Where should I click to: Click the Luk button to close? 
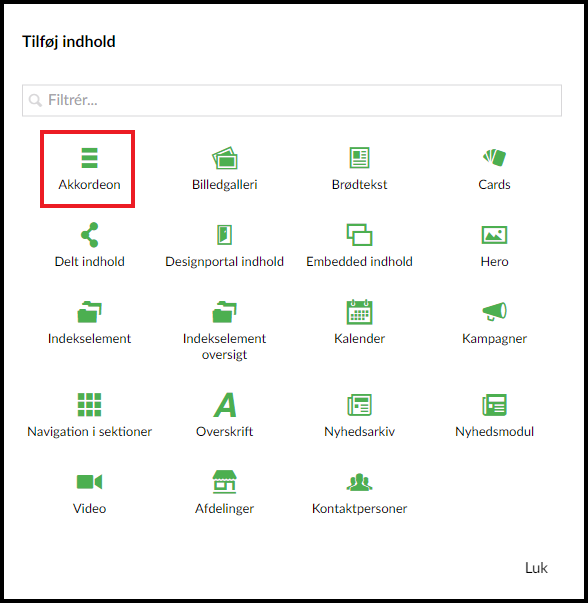536,568
